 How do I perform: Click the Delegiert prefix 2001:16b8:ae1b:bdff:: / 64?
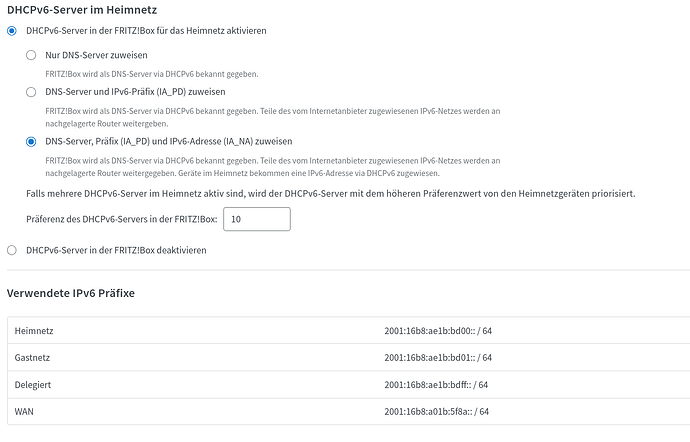436,384
